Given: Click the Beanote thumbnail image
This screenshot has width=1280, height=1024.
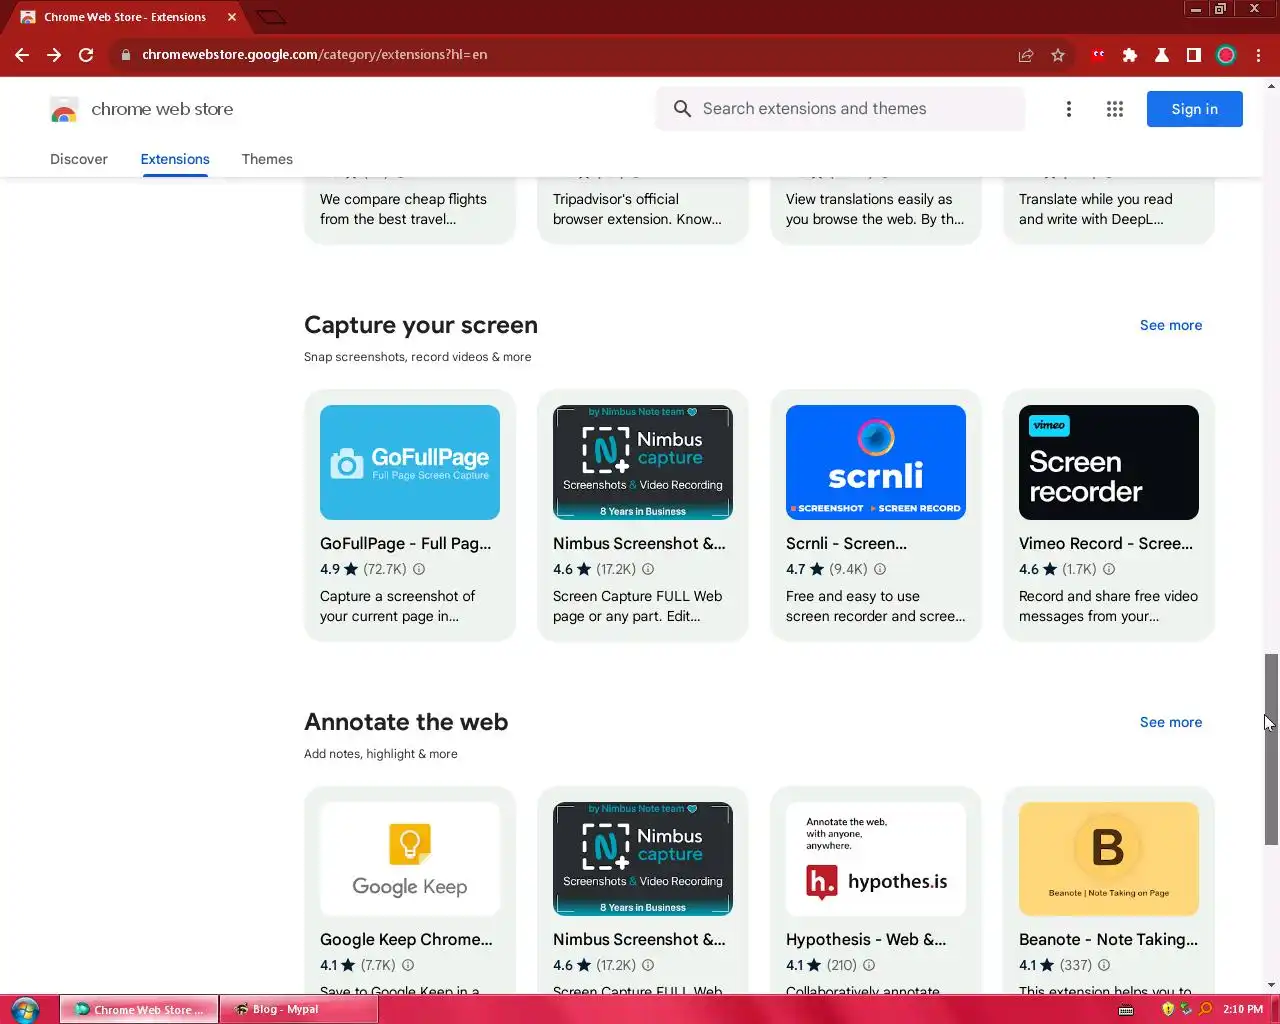Looking at the screenshot, I should tap(1109, 859).
